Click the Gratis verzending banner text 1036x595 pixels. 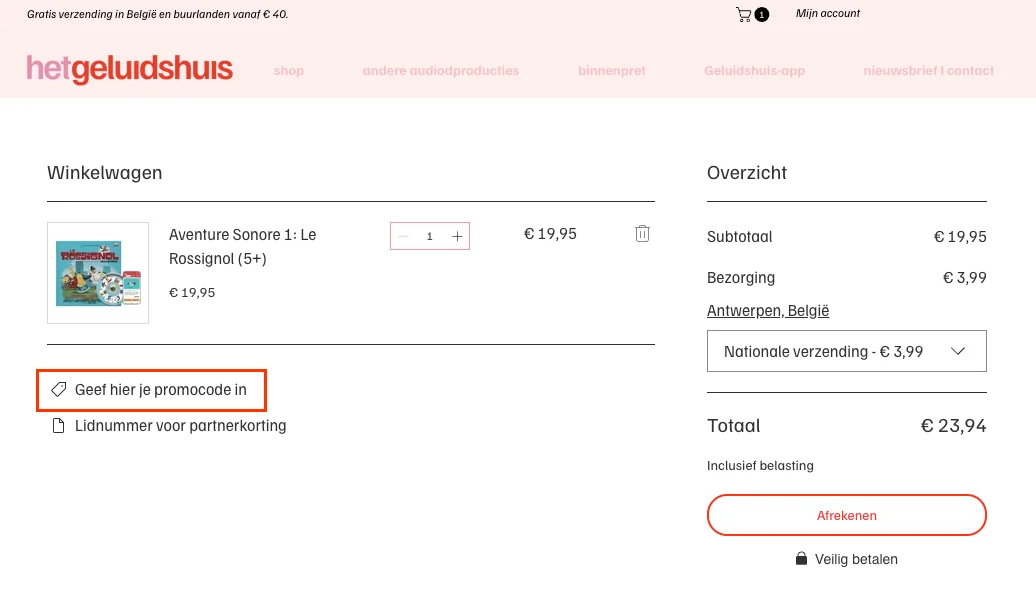(157, 14)
